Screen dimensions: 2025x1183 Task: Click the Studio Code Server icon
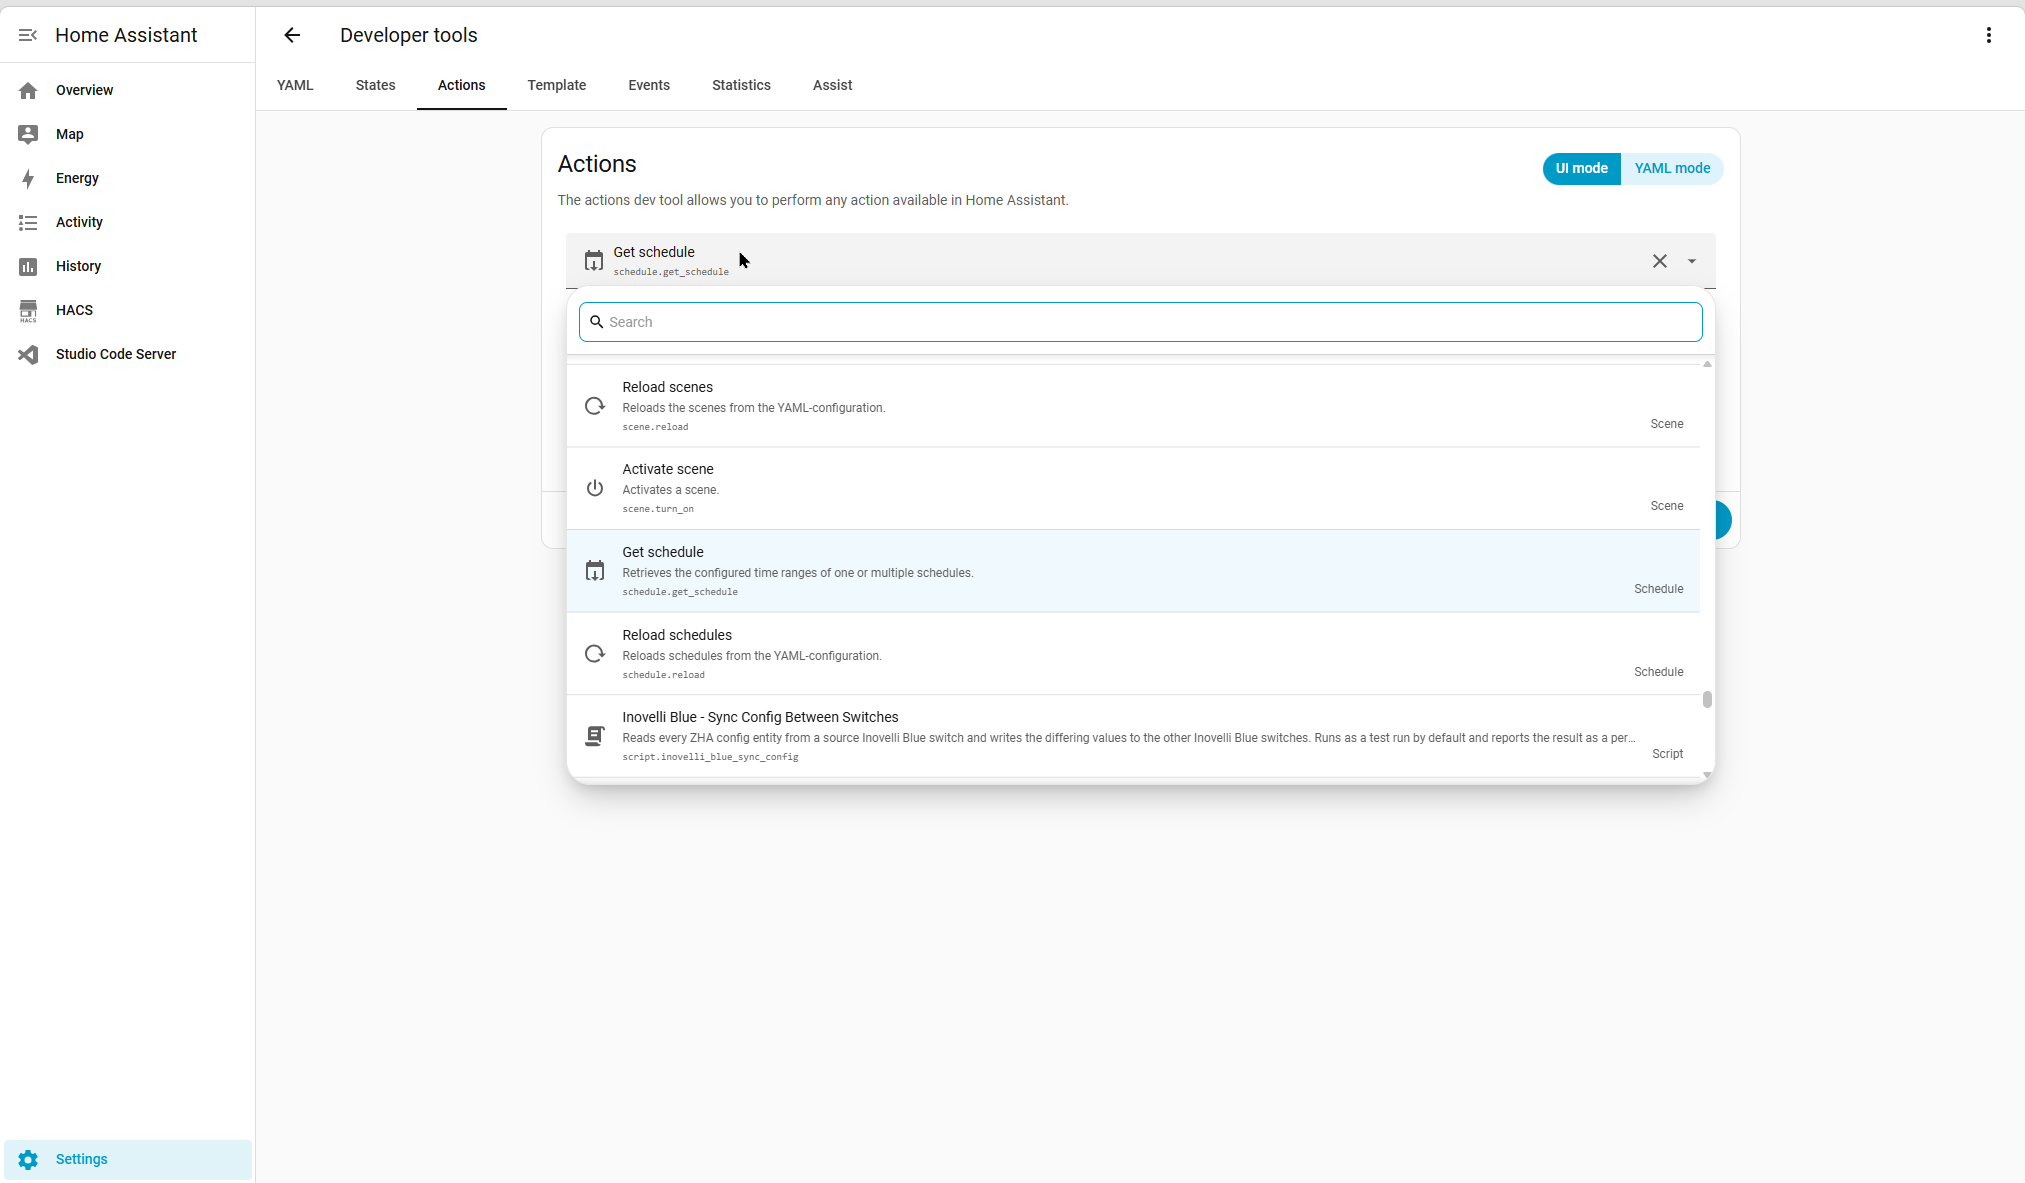coord(28,354)
